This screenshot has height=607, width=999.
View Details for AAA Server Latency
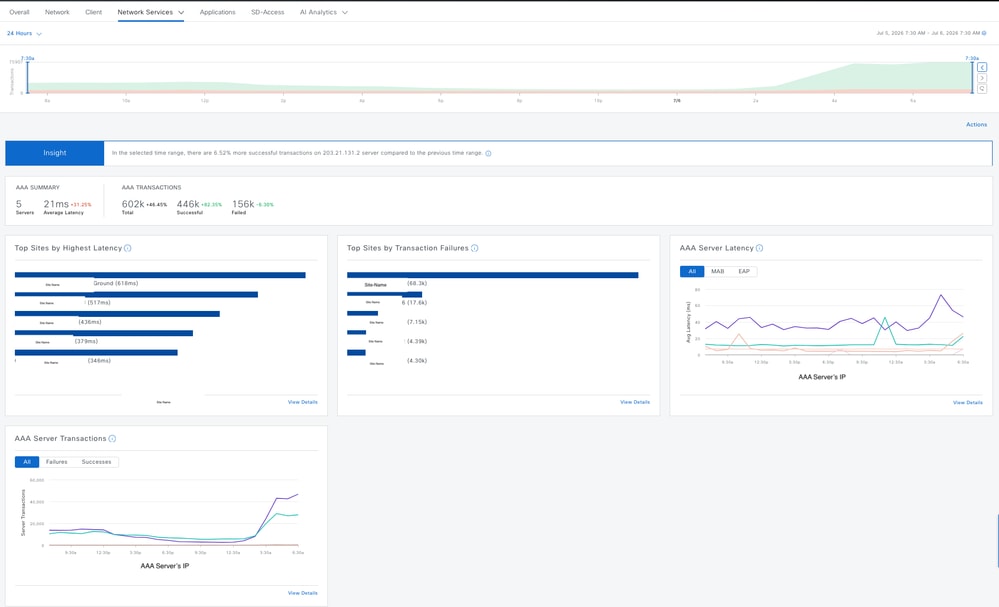tap(968, 403)
